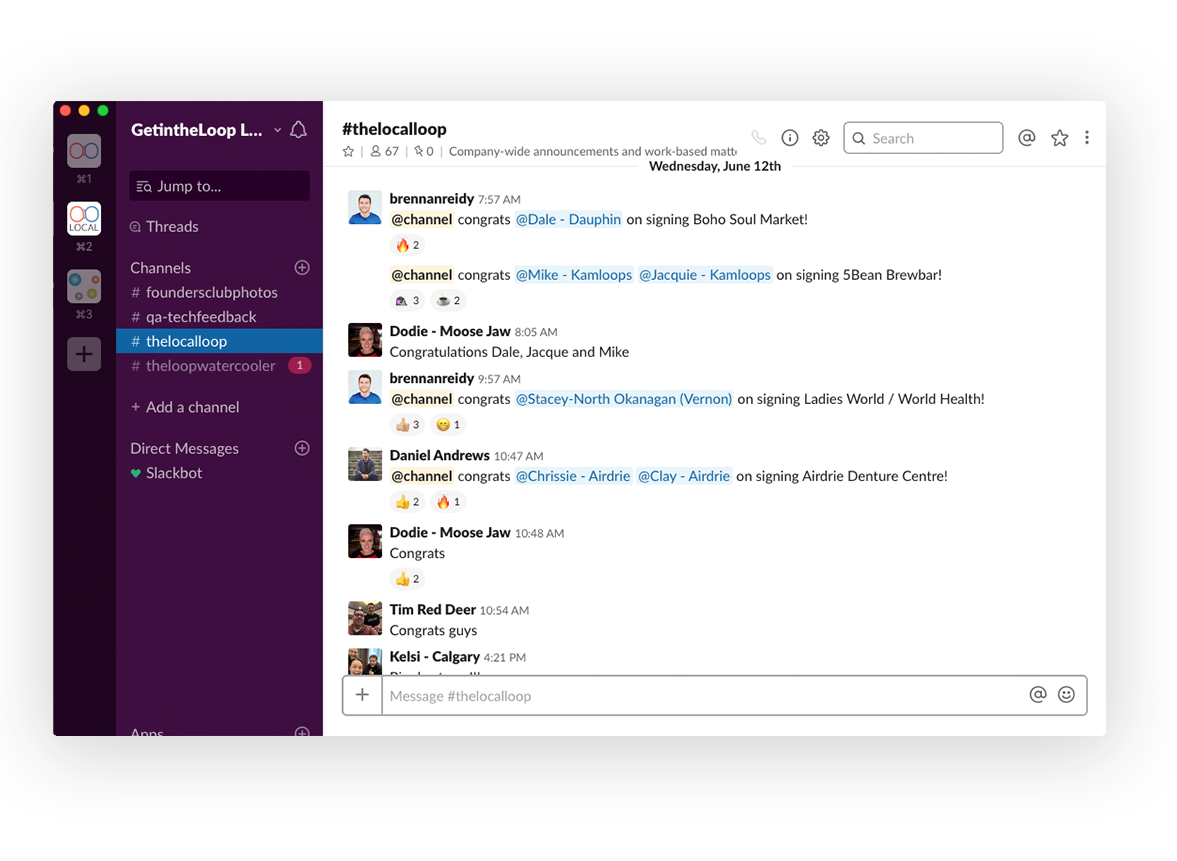This screenshot has width=1177, height=861.
Task: Open Threads view
Action: coord(172,227)
